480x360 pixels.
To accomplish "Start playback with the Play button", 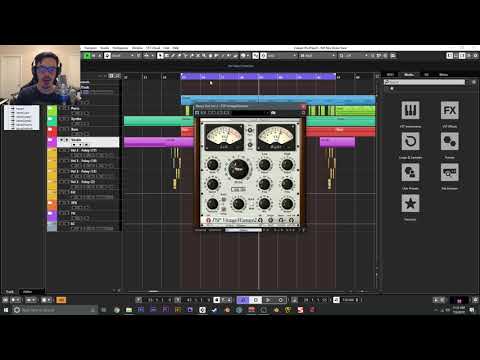I will tap(269, 300).
